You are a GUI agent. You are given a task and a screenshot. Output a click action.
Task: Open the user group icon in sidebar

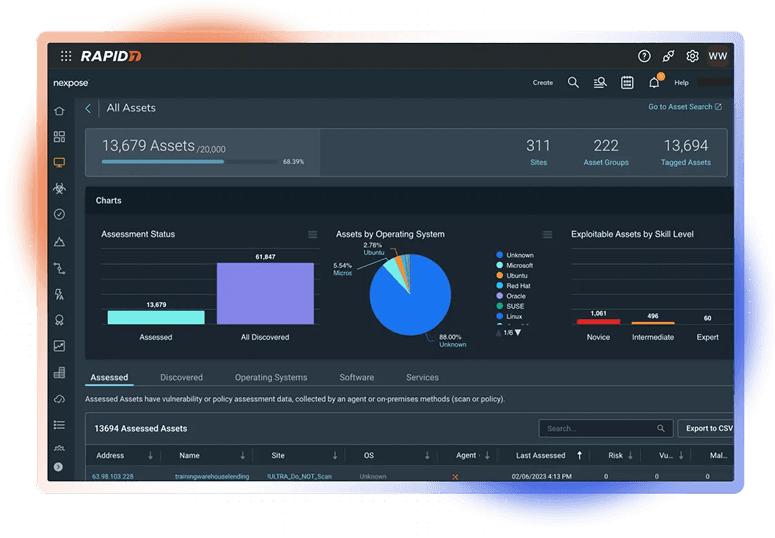point(59,448)
